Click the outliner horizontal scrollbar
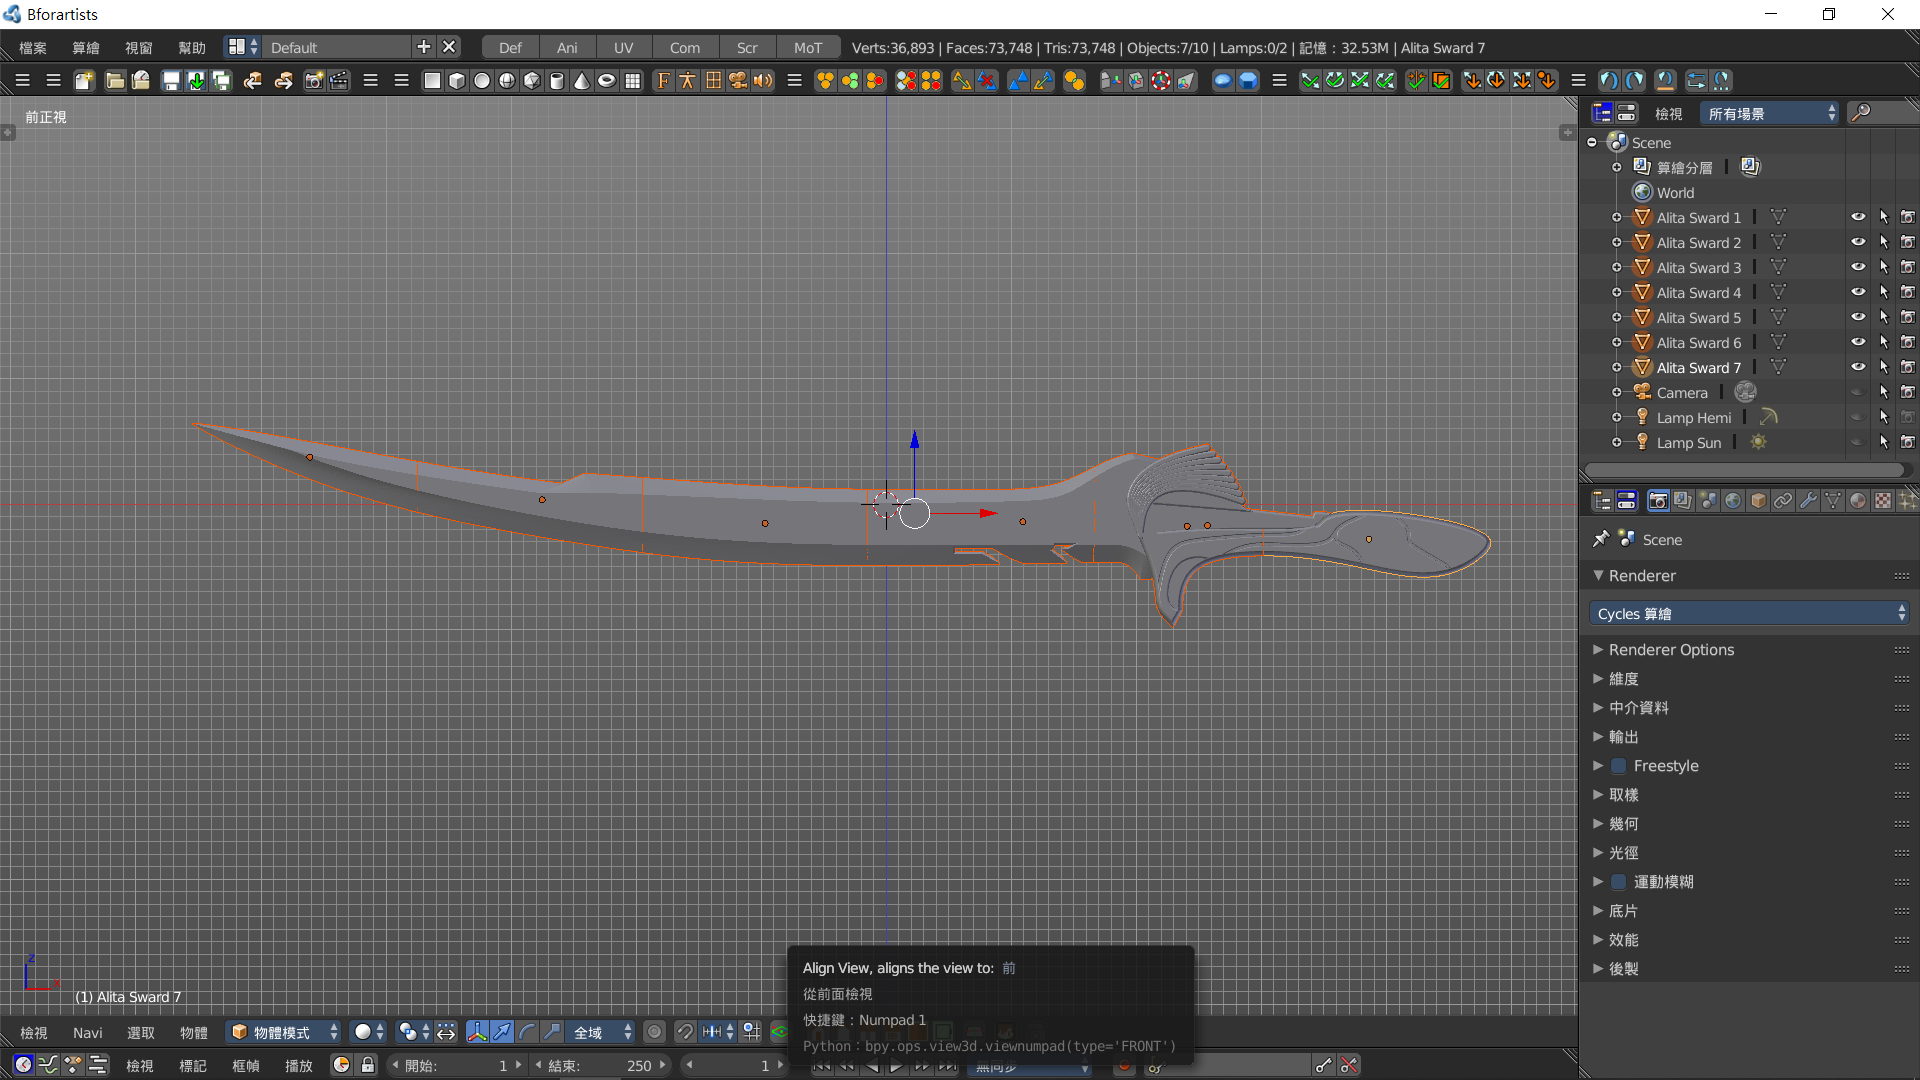The height and width of the screenshot is (1080, 1920). coord(1745,469)
